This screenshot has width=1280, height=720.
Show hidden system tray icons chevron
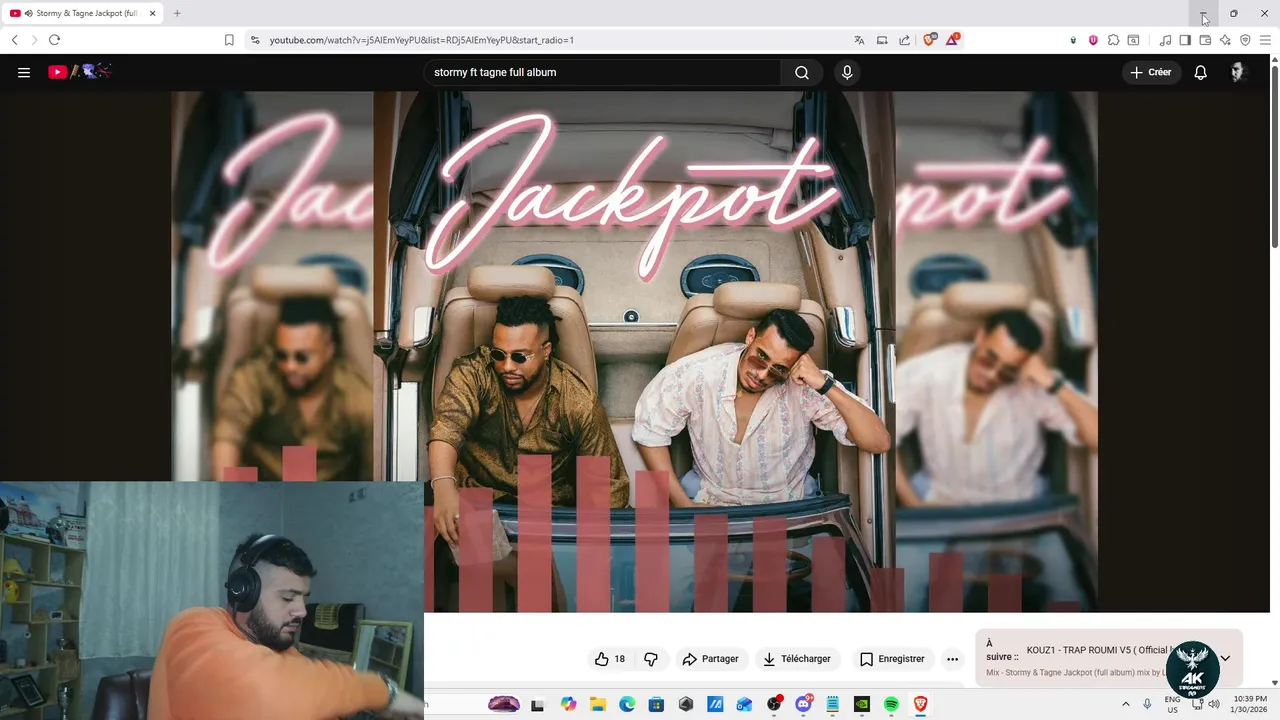(x=1126, y=704)
